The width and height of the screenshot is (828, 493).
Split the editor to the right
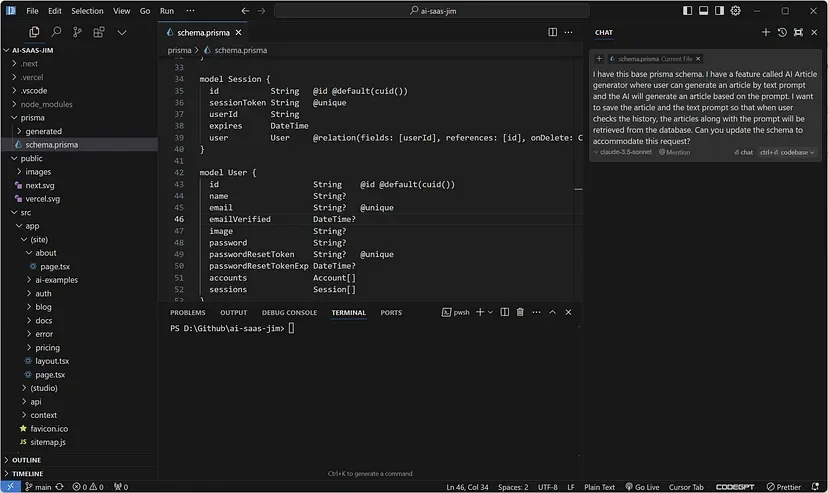click(x=553, y=33)
